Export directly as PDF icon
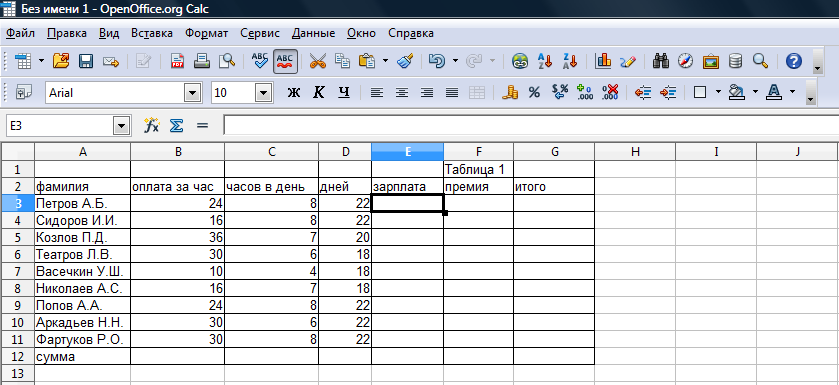 tap(178, 61)
